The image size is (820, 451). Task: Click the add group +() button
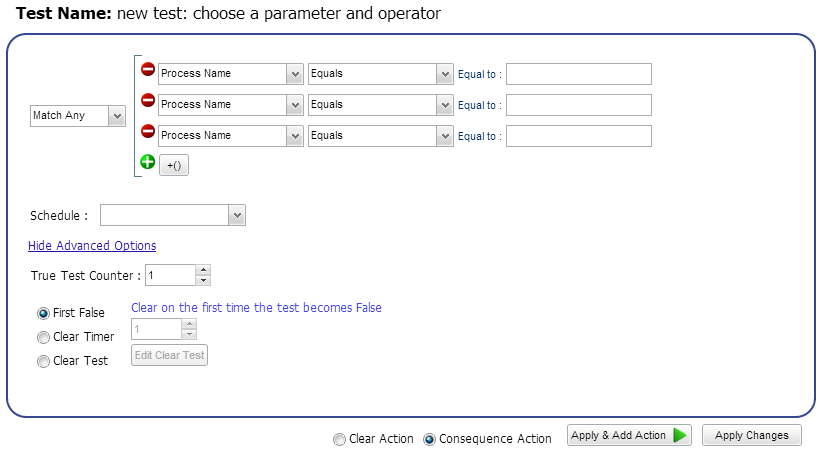[x=174, y=166]
